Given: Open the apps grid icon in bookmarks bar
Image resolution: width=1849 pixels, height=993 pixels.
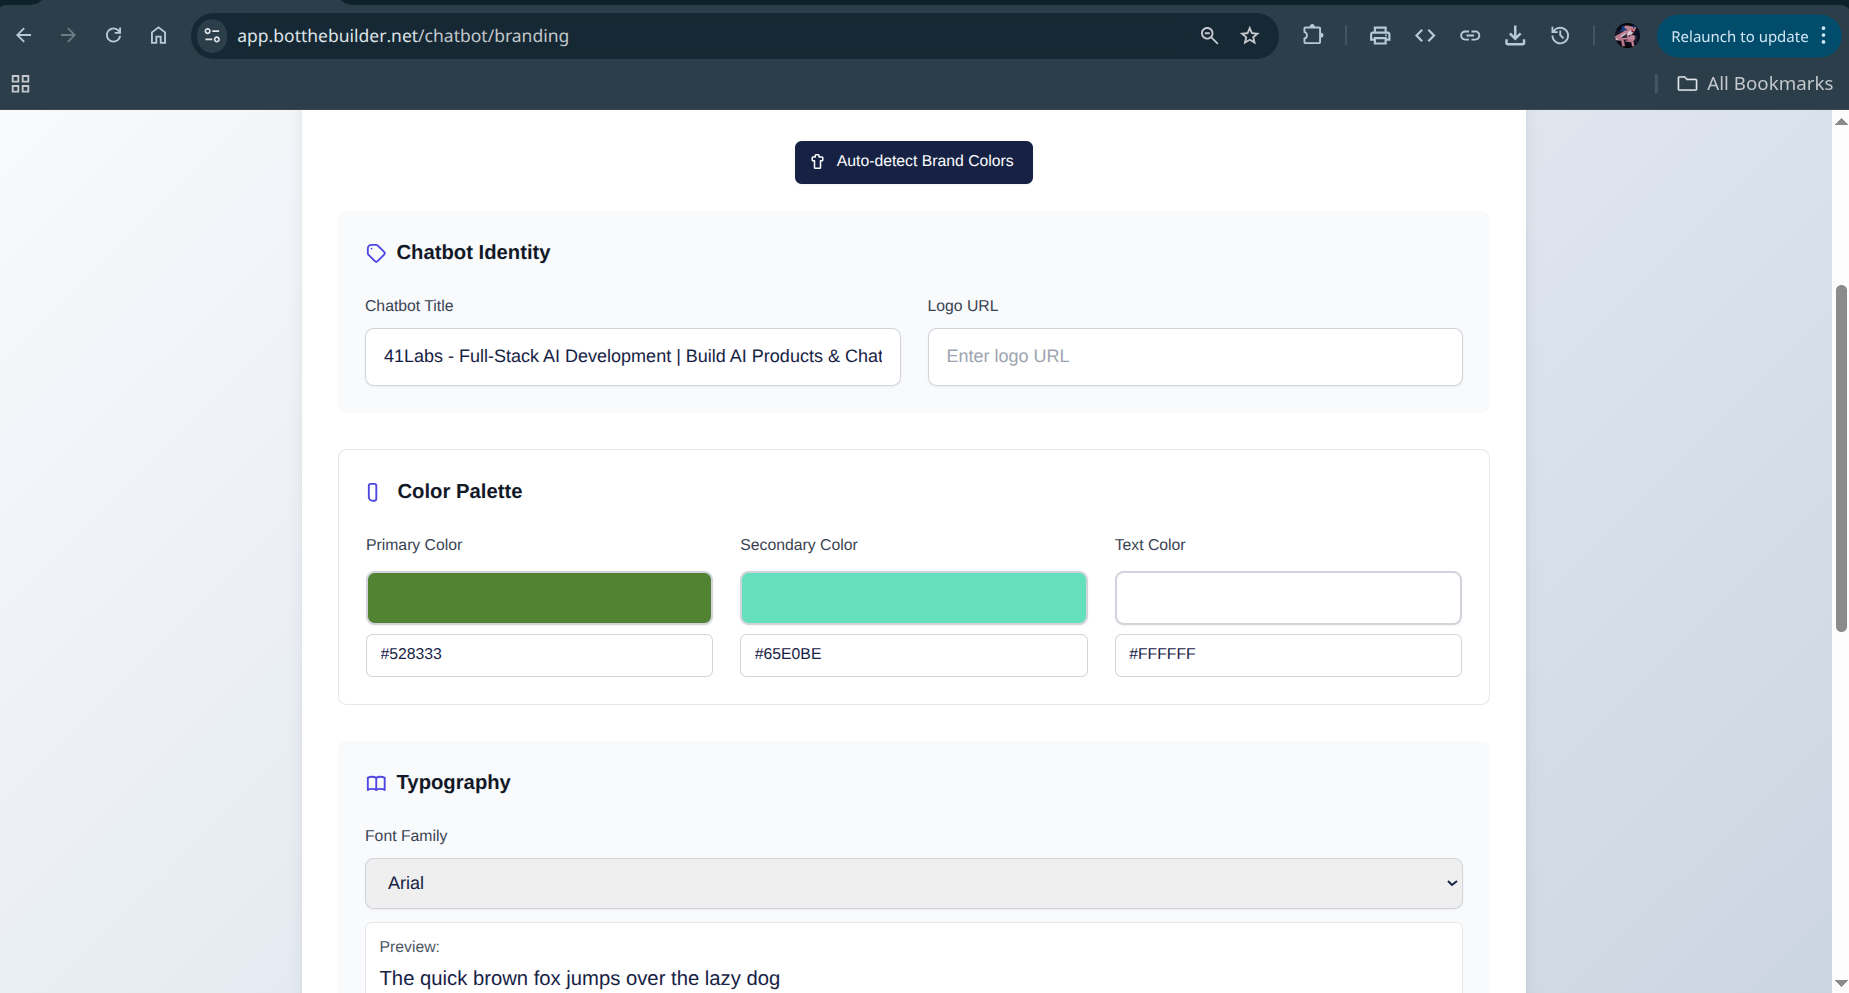Looking at the screenshot, I should (20, 84).
